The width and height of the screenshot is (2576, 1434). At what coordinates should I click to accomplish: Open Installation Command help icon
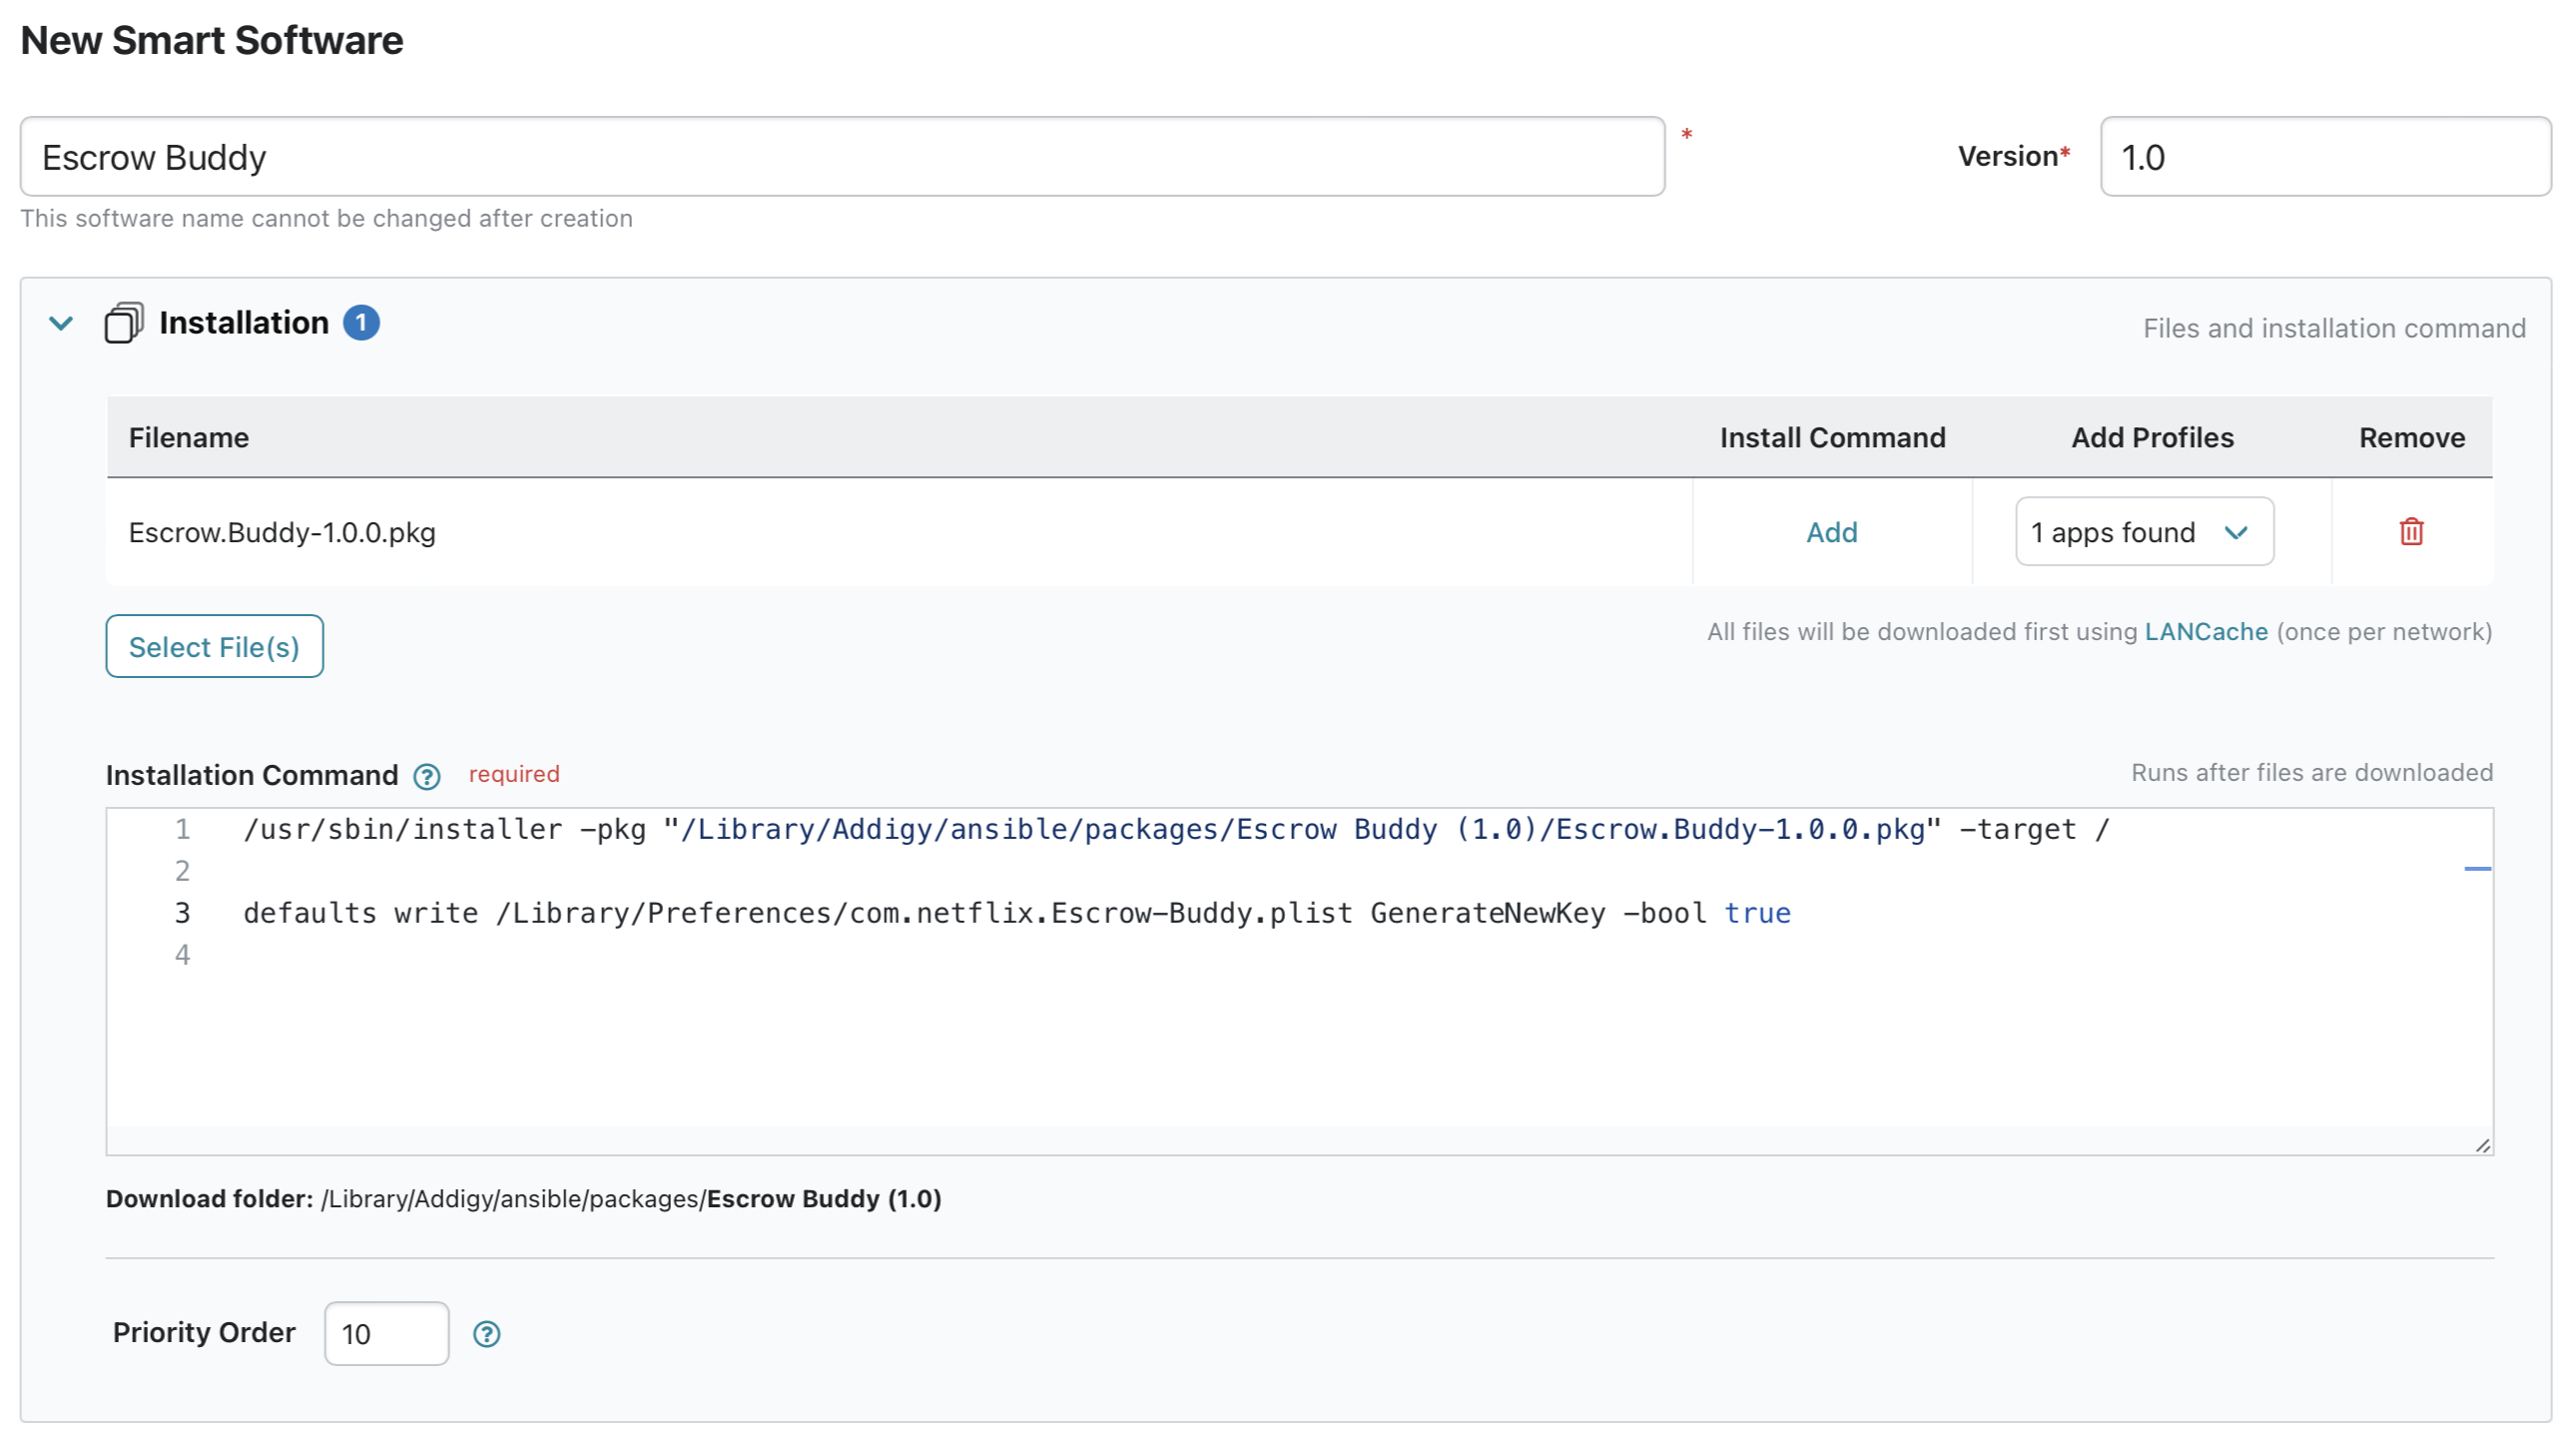(427, 777)
